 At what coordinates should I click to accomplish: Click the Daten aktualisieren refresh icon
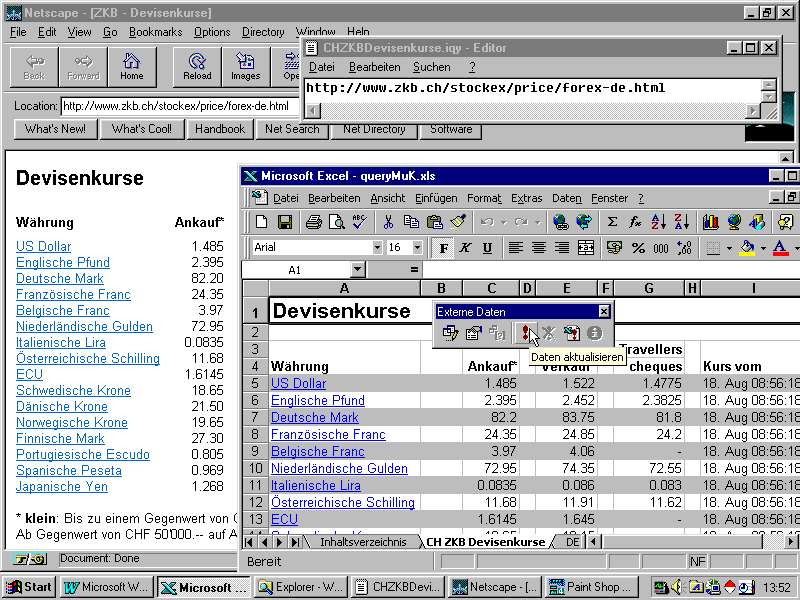tap(526, 333)
